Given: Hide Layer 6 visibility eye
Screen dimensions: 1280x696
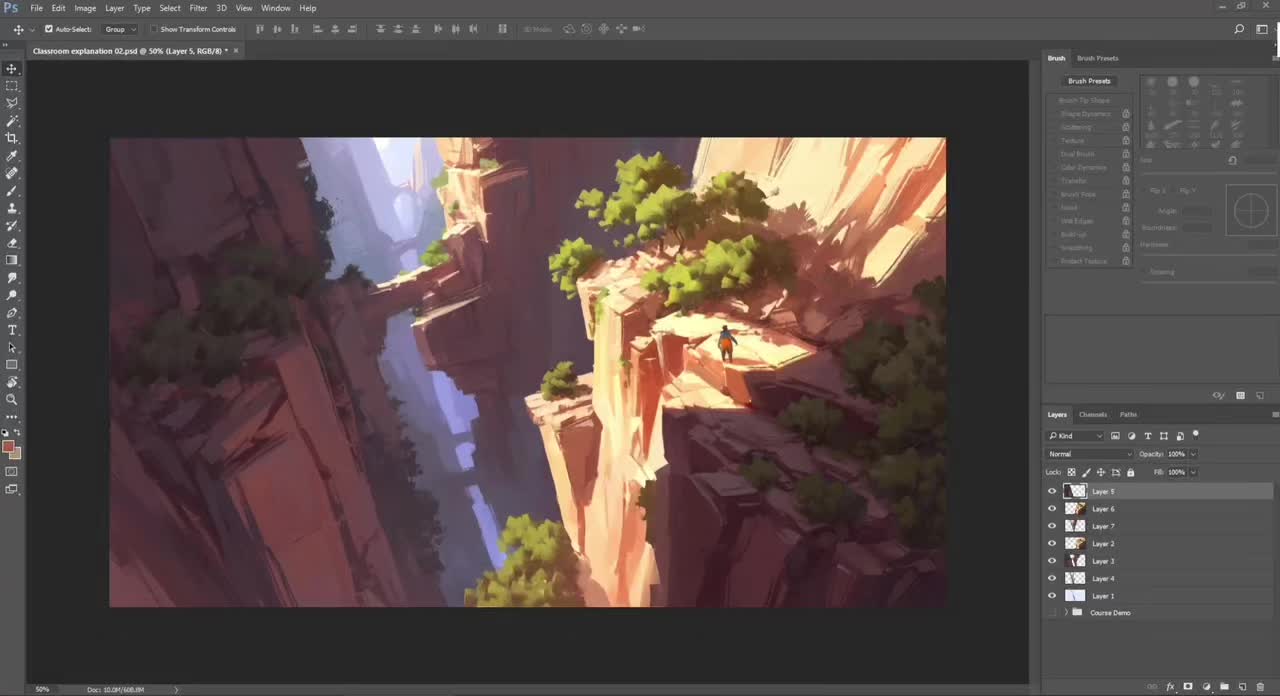Looking at the screenshot, I should pos(1052,509).
